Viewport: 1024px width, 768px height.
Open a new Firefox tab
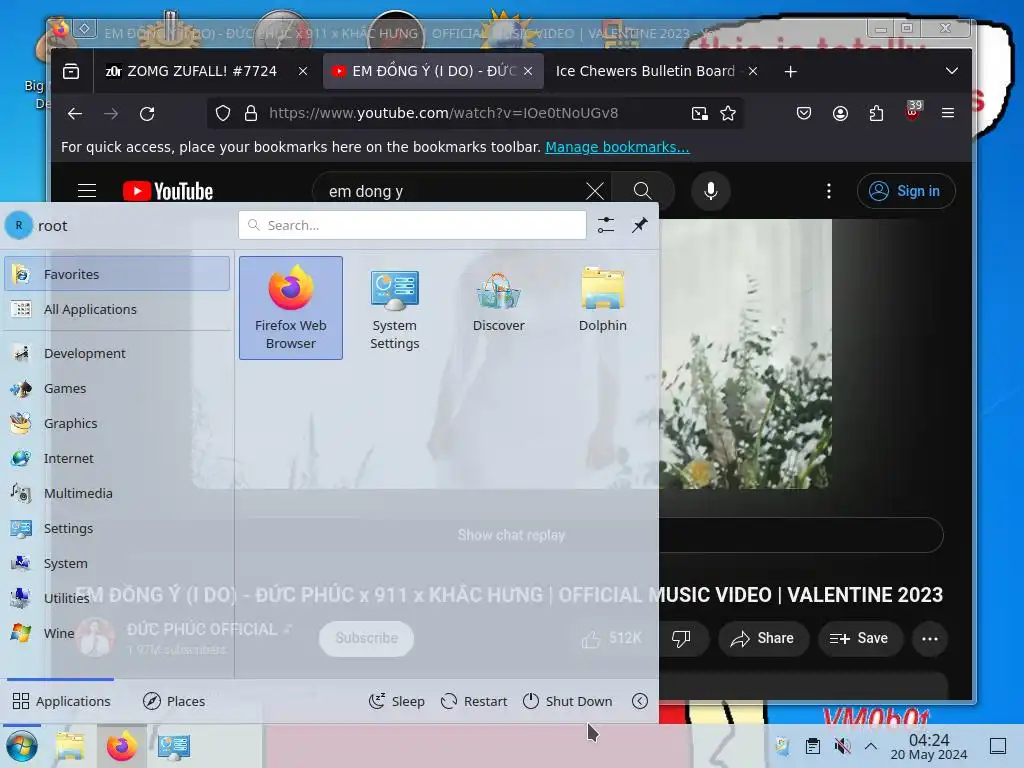click(790, 71)
